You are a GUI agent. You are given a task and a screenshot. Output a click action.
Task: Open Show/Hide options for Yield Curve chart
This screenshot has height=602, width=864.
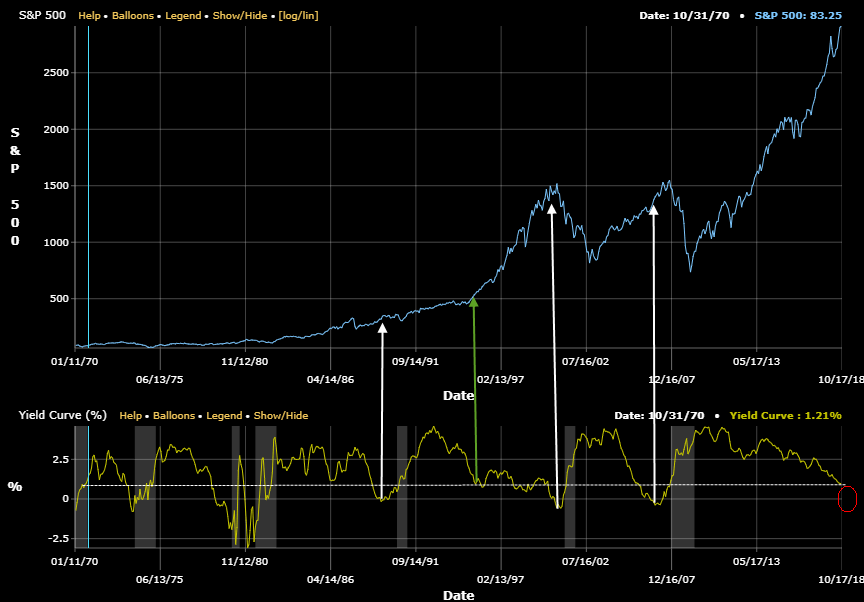tap(281, 415)
